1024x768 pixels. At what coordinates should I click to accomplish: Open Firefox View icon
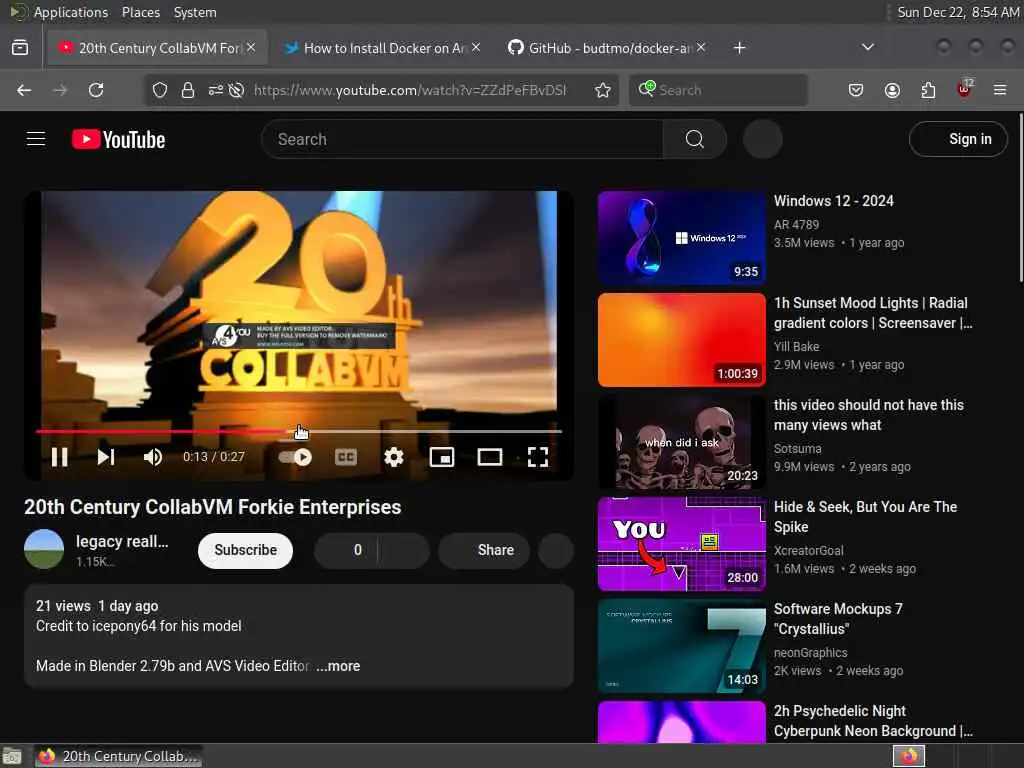tap(20, 48)
